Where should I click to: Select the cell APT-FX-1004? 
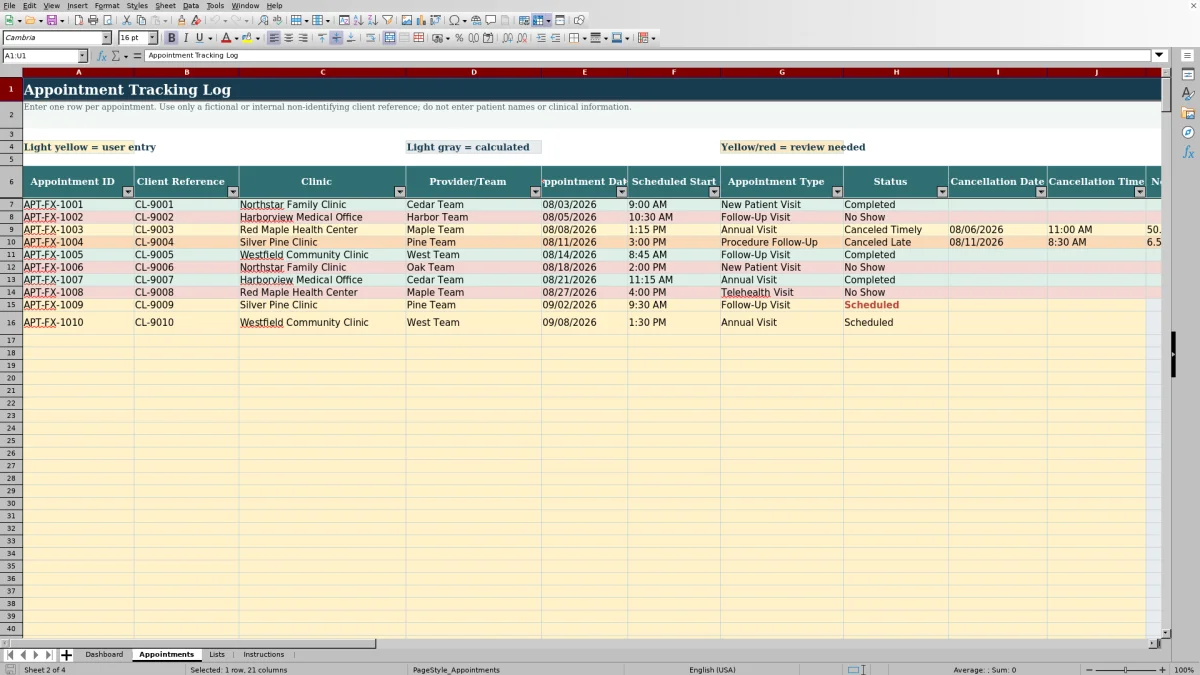[78, 242]
